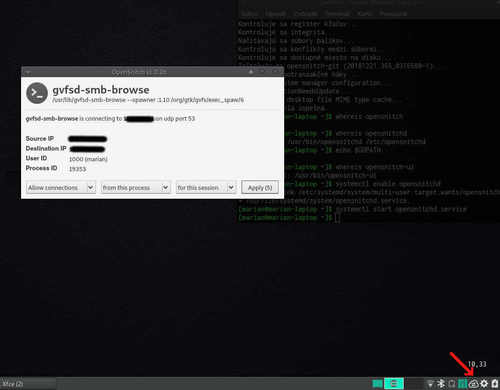Click the Apply (5) button

coord(260,188)
